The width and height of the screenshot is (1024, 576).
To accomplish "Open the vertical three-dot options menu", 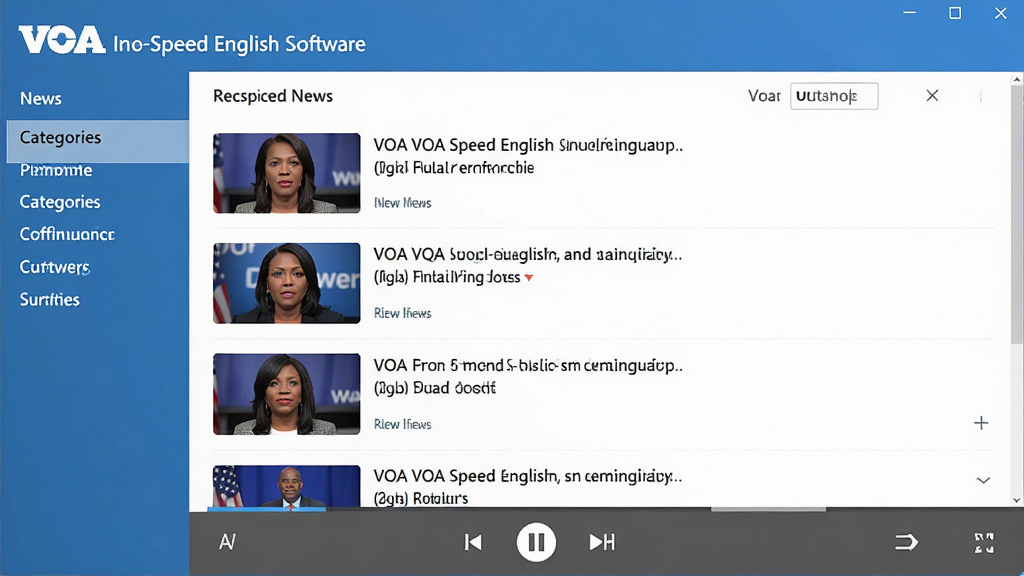I will point(981,96).
